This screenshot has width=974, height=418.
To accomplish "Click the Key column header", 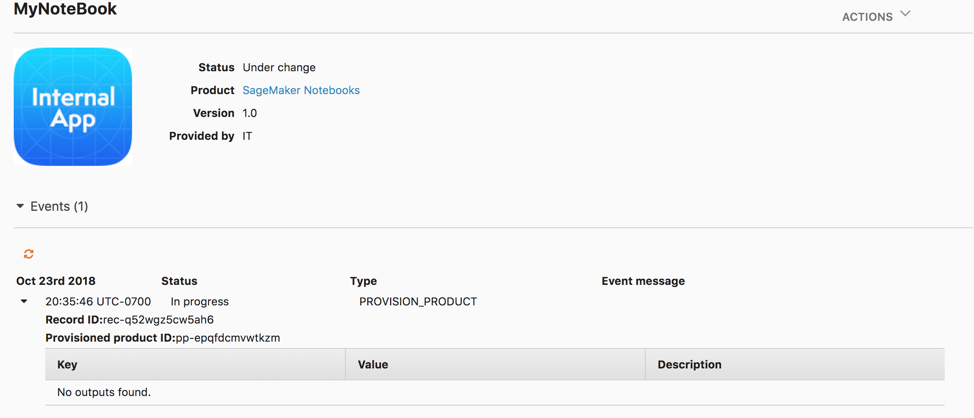I will pos(67,364).
